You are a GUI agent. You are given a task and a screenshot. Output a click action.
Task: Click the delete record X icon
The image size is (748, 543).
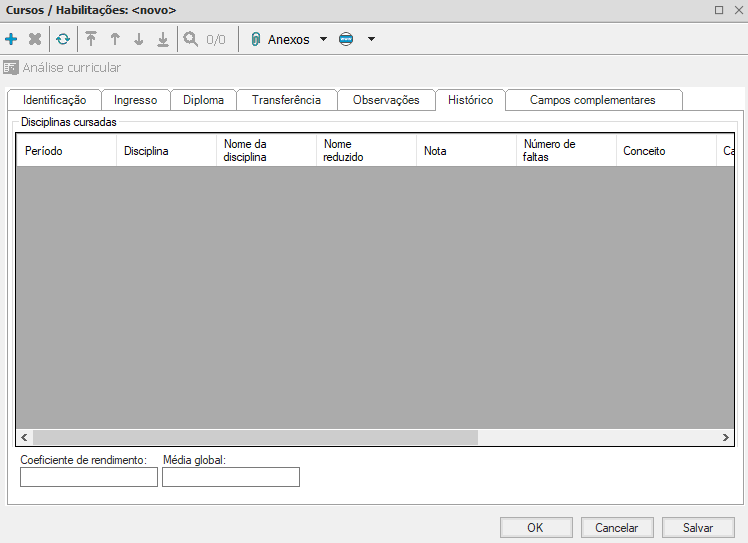(x=35, y=40)
